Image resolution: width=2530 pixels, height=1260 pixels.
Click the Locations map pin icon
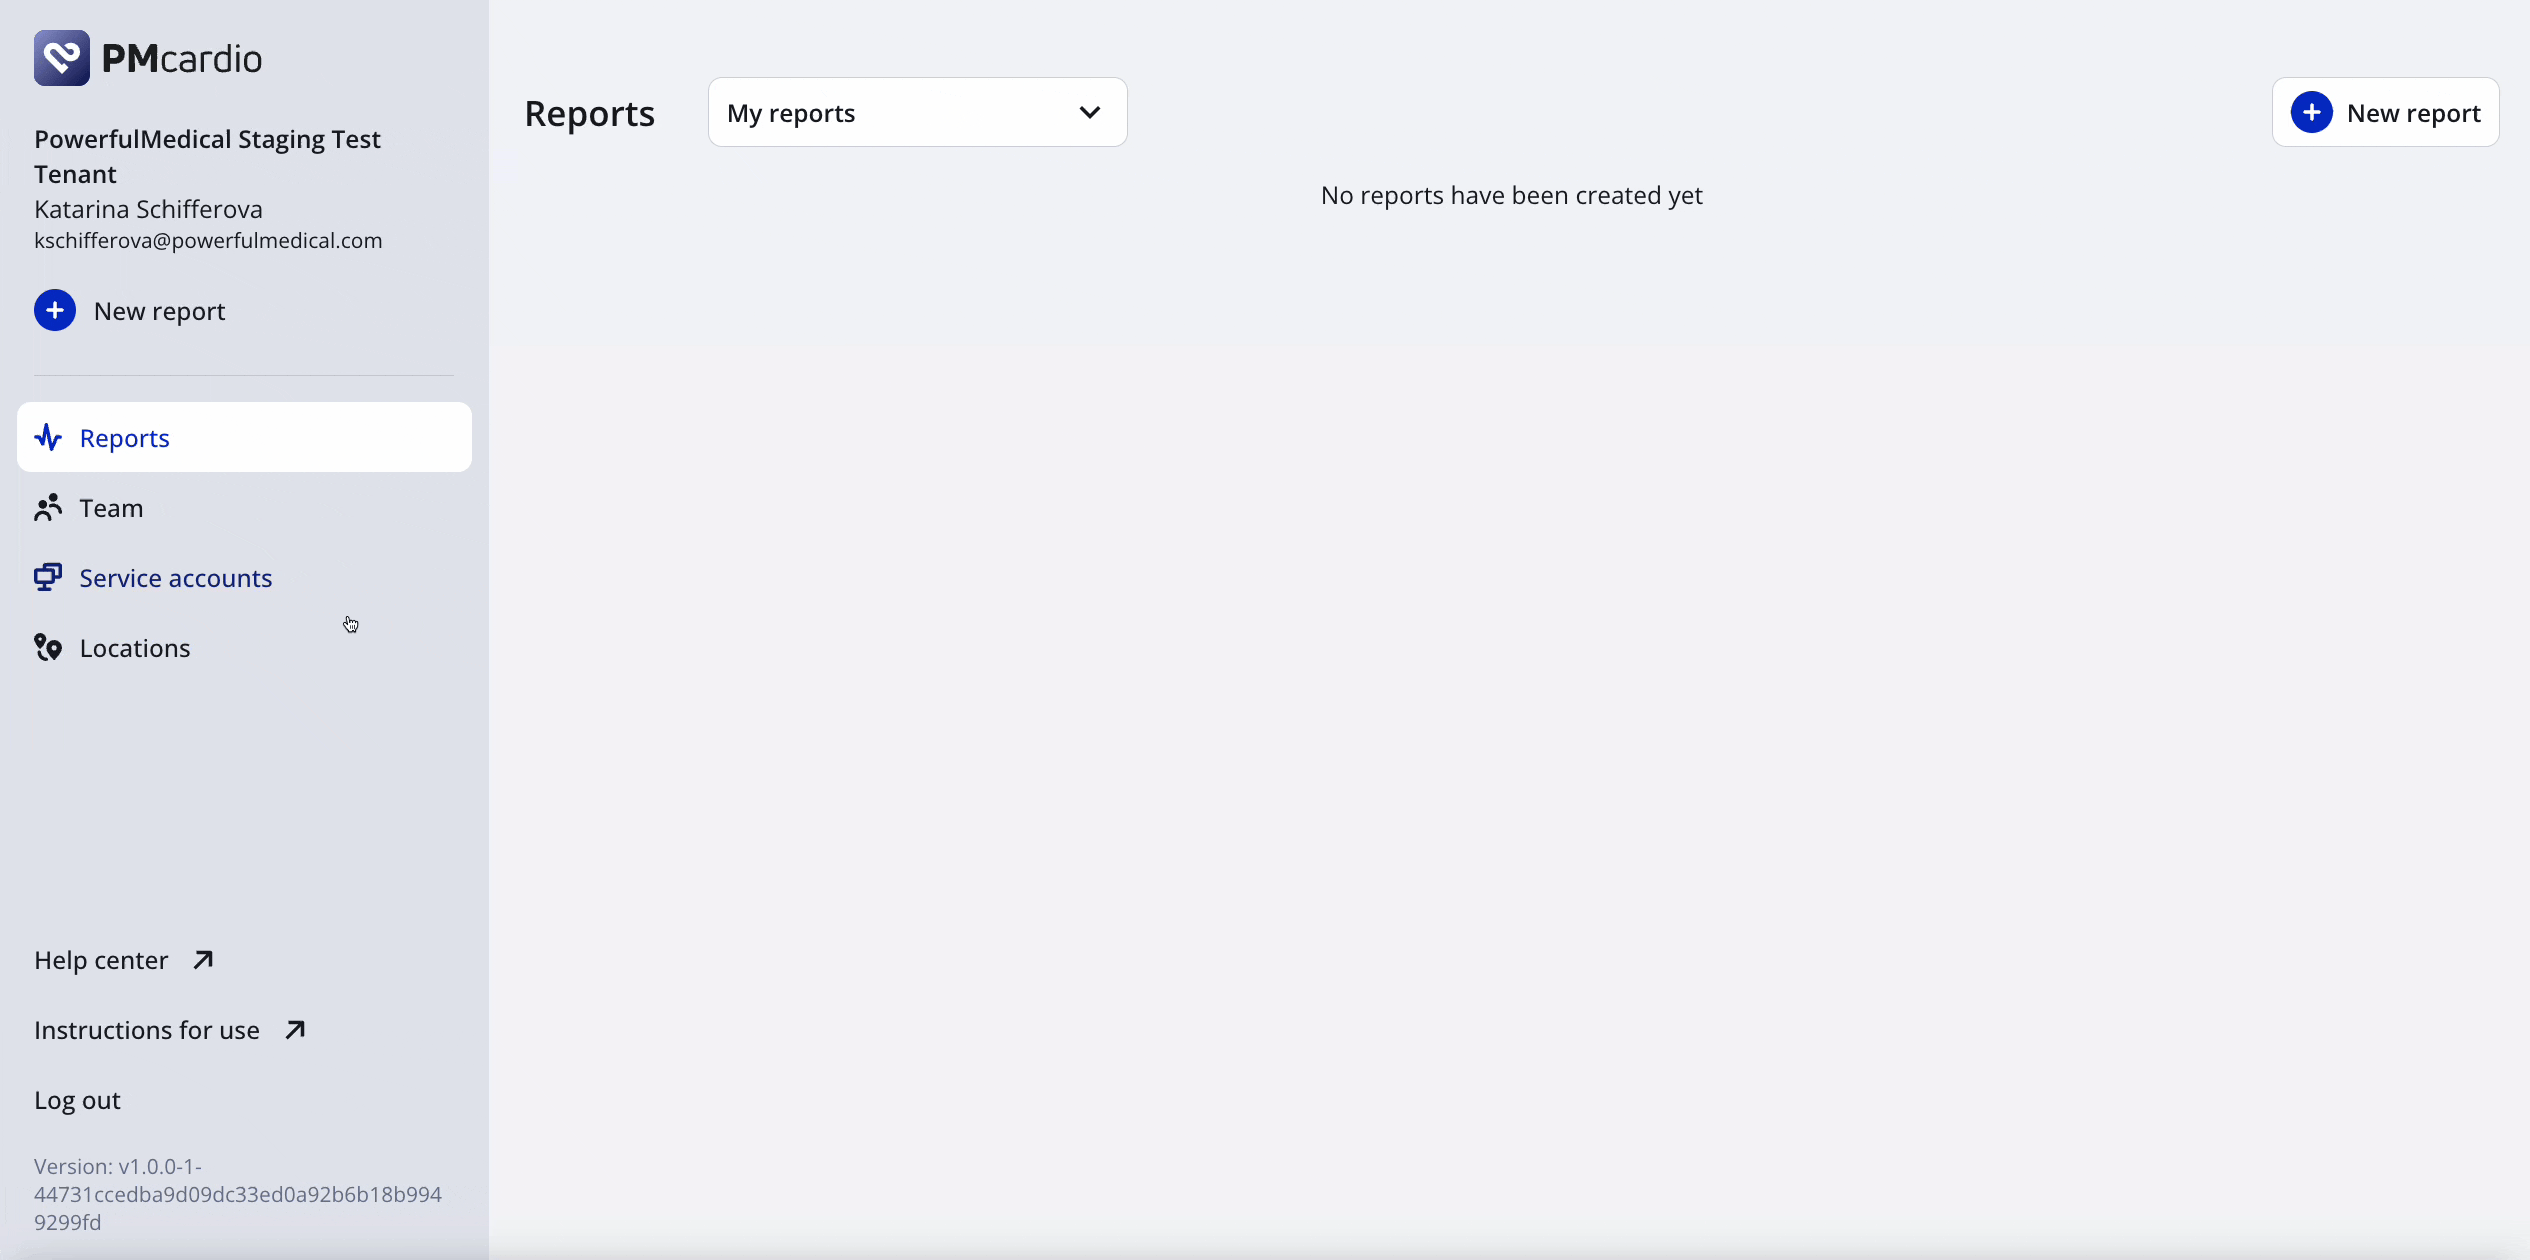[x=48, y=648]
